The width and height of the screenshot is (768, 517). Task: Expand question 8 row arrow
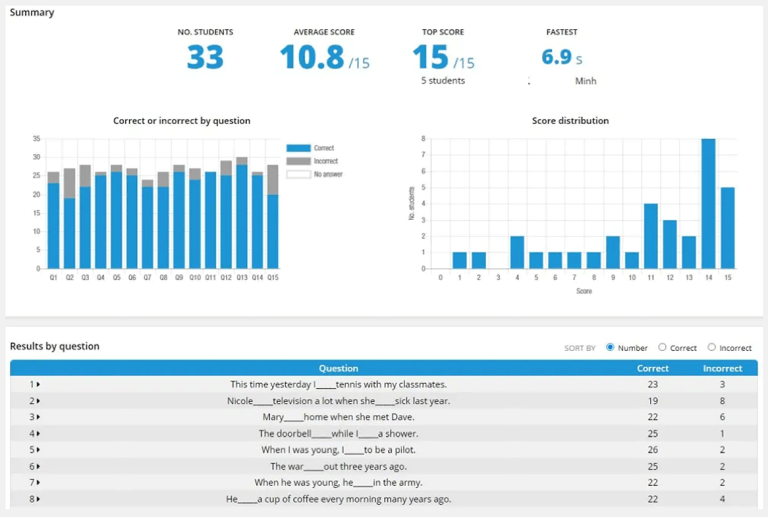[35, 499]
